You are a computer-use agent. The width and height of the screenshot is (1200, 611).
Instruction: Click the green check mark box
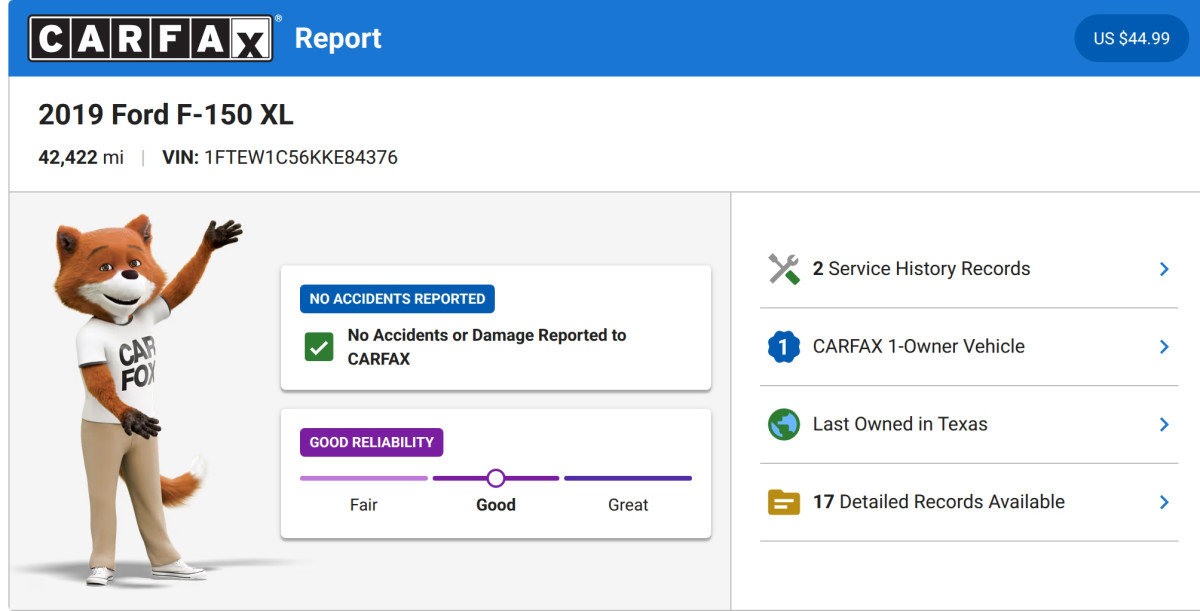coord(319,347)
